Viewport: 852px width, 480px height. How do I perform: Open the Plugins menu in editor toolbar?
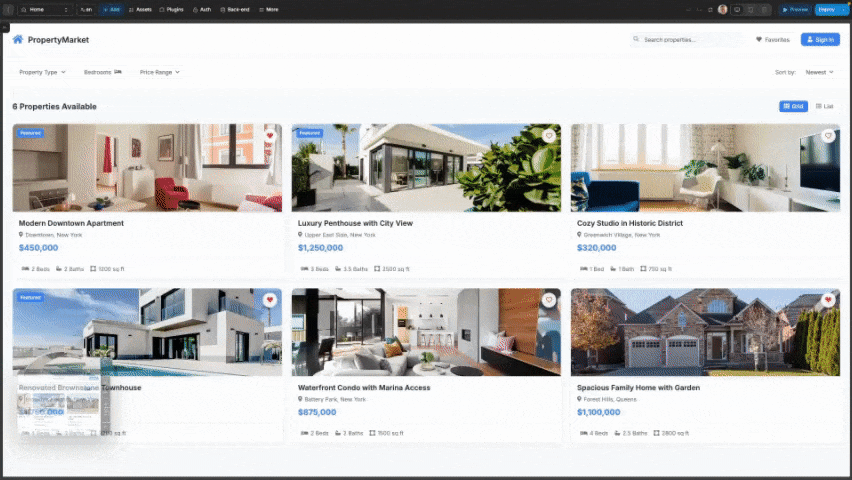point(174,9)
